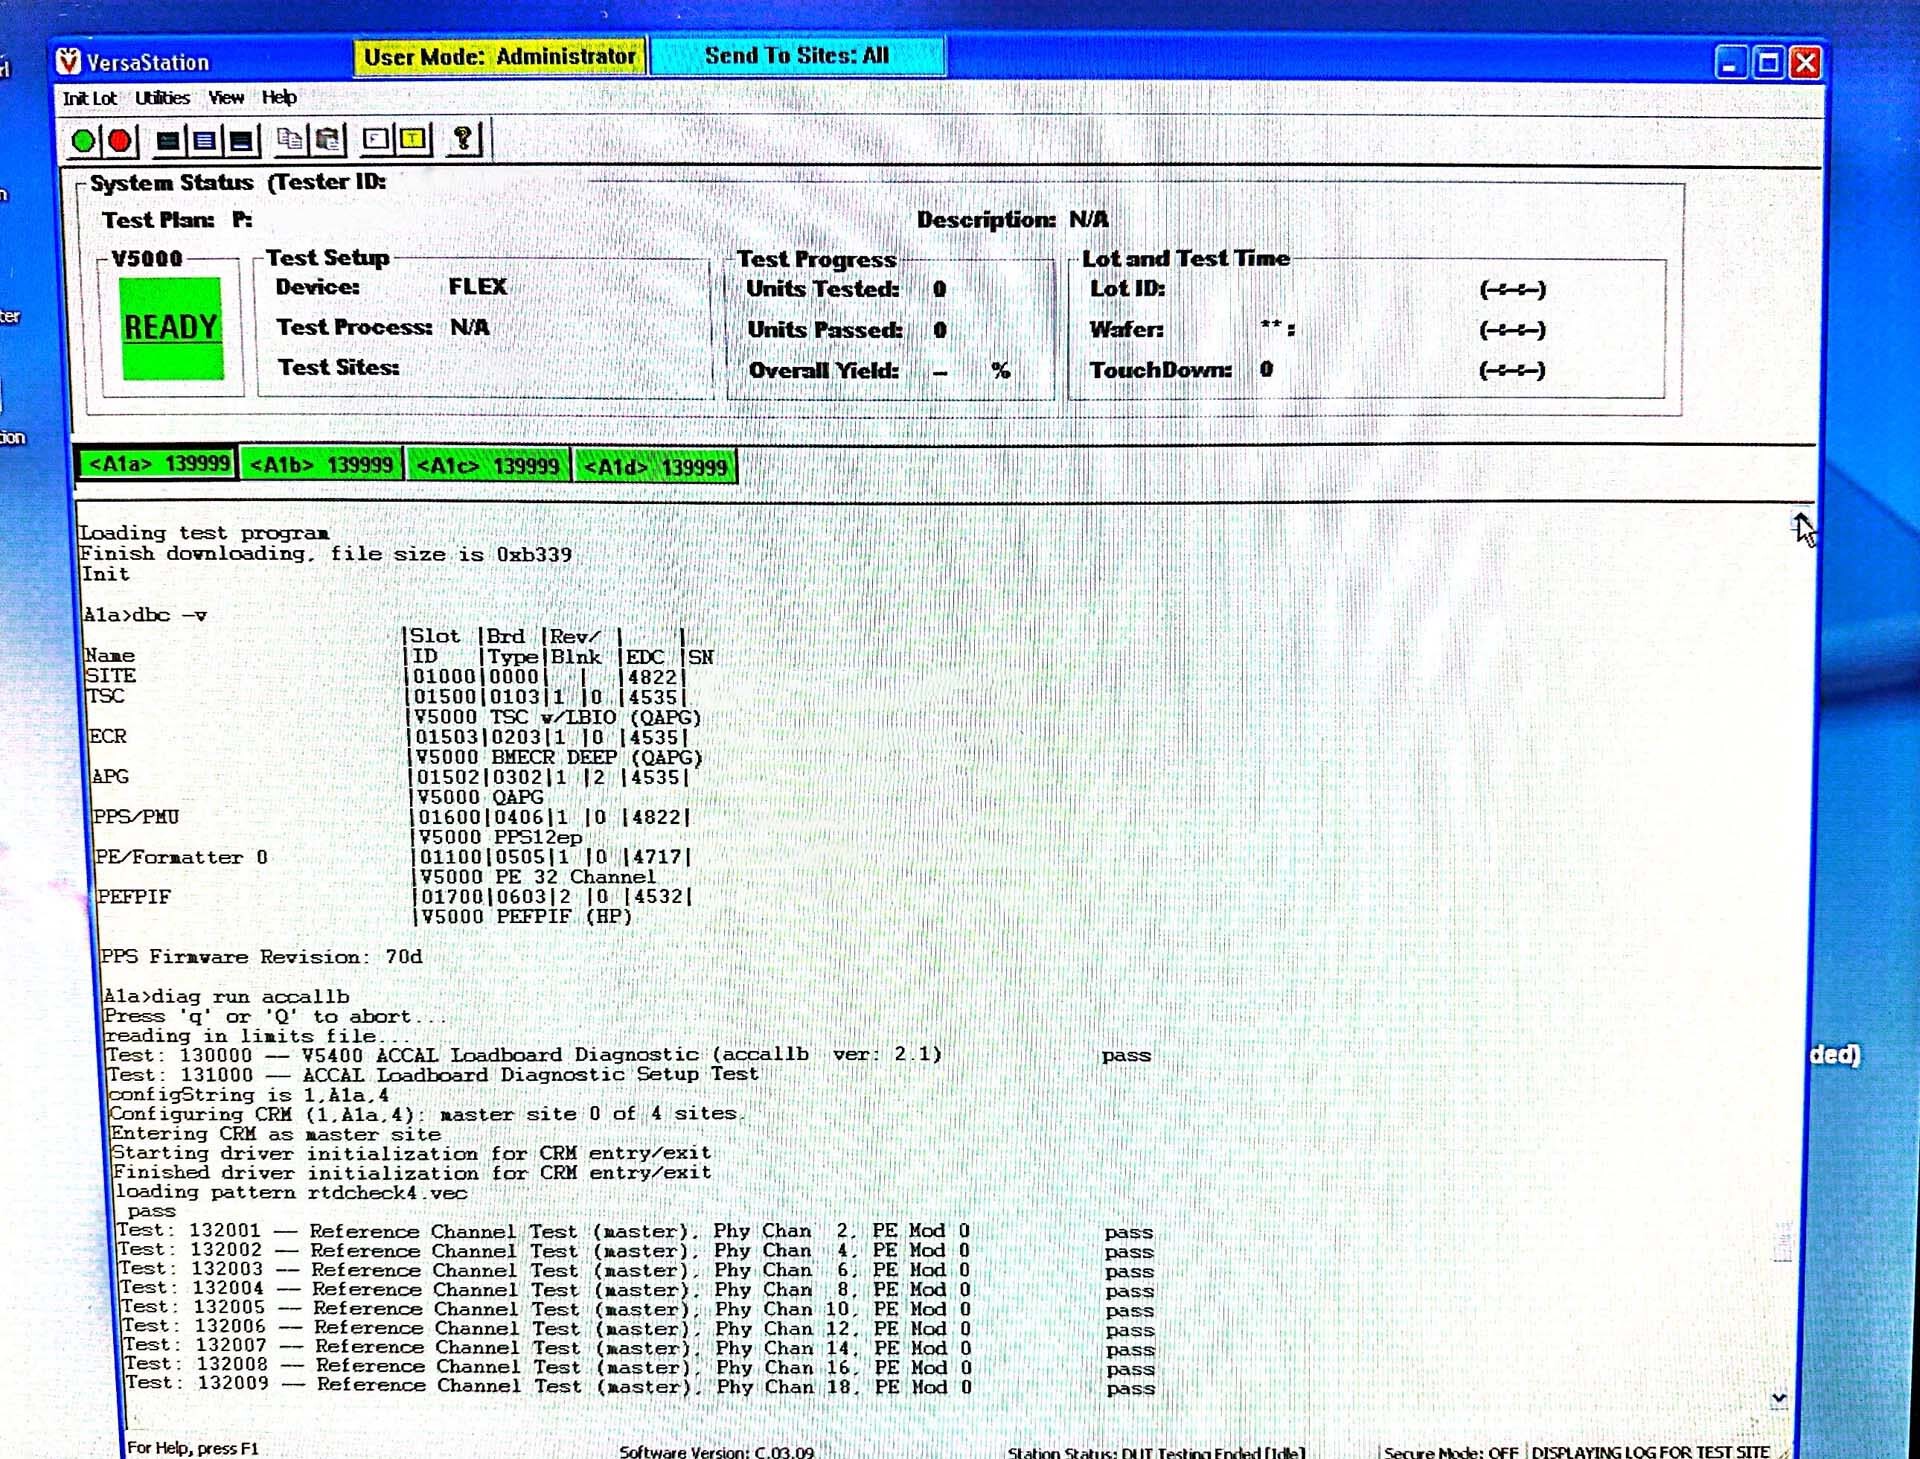
Task: Click the question mark help toolbar icon
Action: tap(463, 138)
